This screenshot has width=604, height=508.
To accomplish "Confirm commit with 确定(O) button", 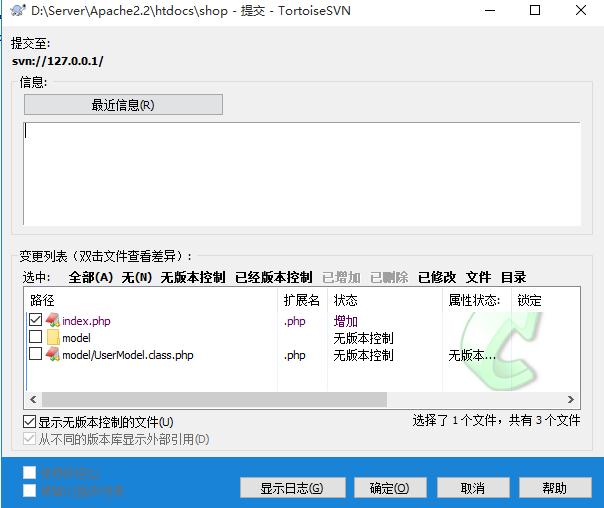I will click(389, 488).
